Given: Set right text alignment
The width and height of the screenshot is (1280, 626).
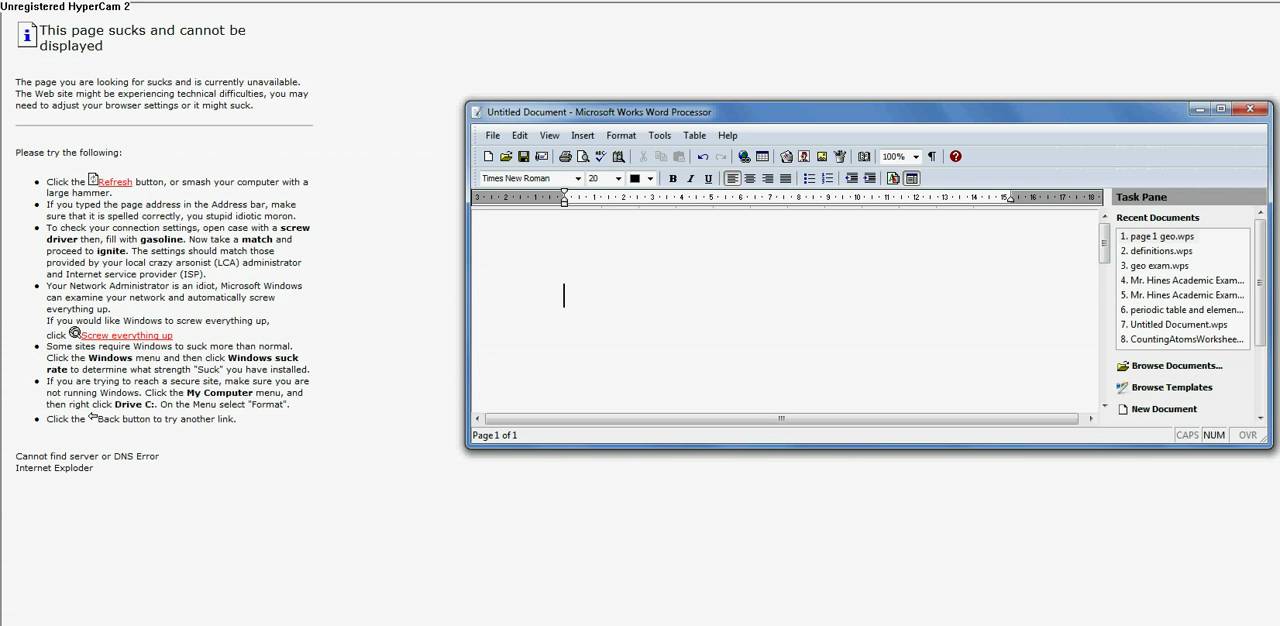Looking at the screenshot, I should pyautogui.click(x=768, y=178).
